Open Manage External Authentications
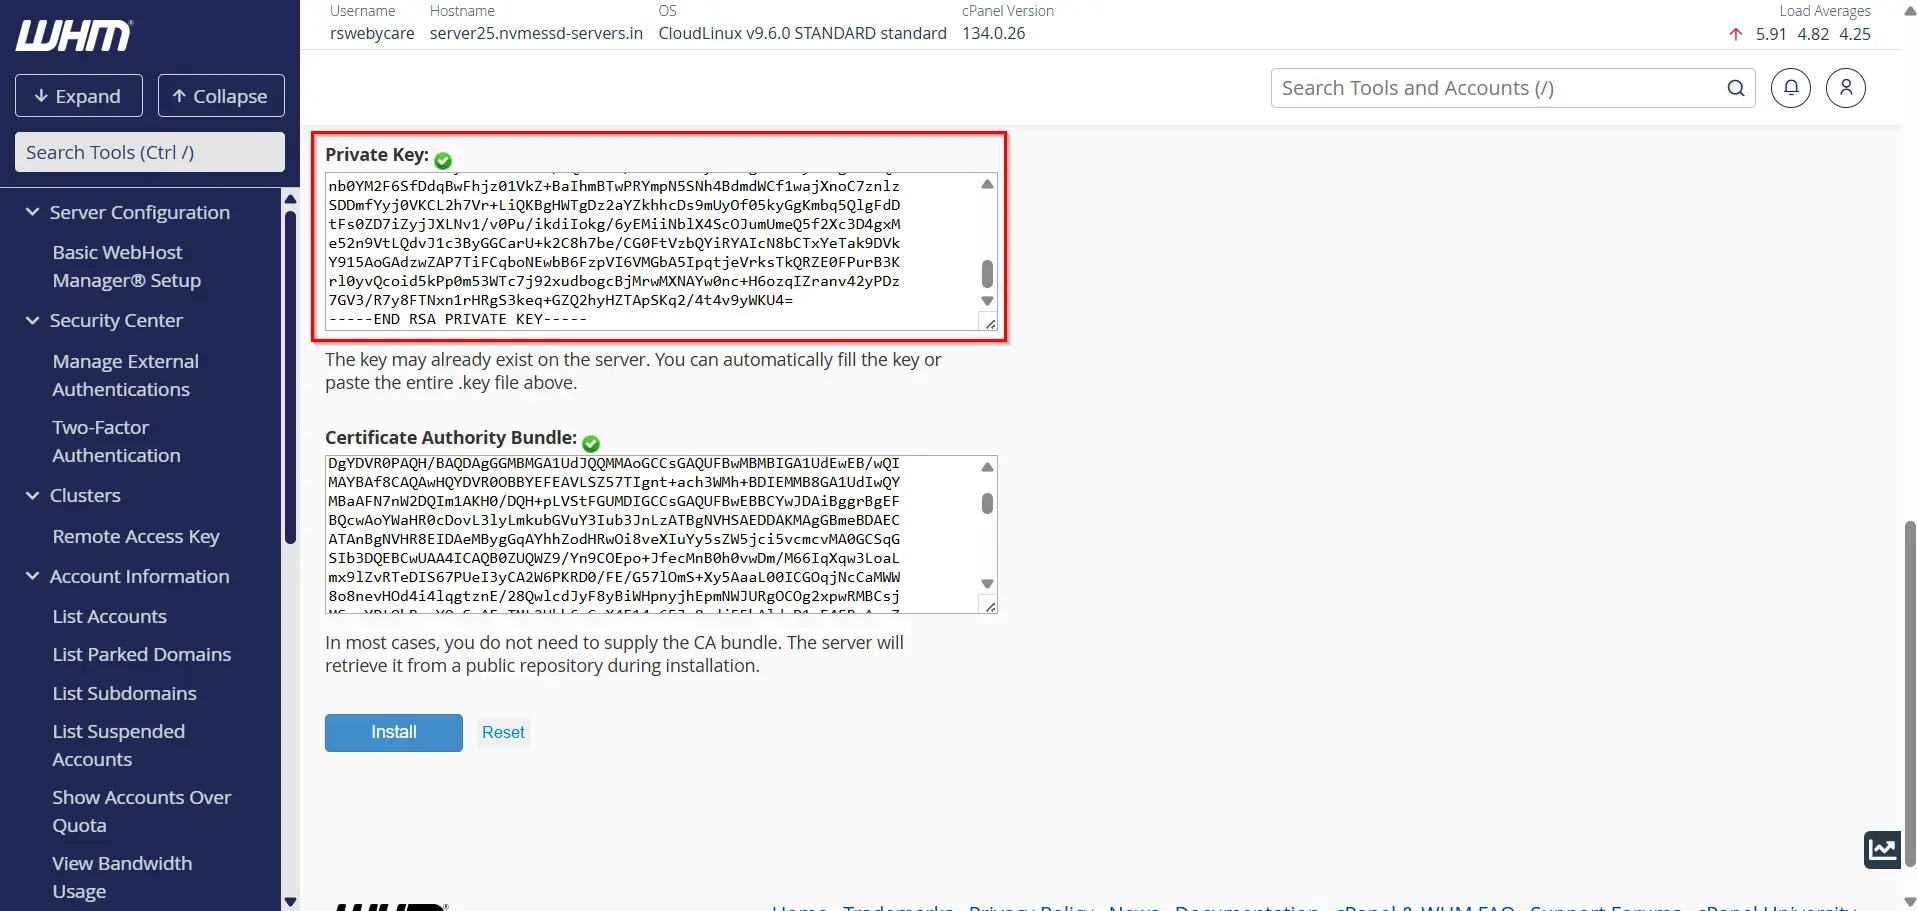1918x911 pixels. click(x=126, y=375)
